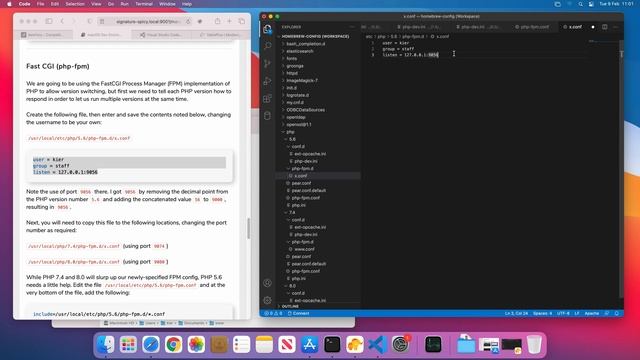Open the Help menu in menu bar
The width and height of the screenshot is (640, 360).
[x=187, y=4]
